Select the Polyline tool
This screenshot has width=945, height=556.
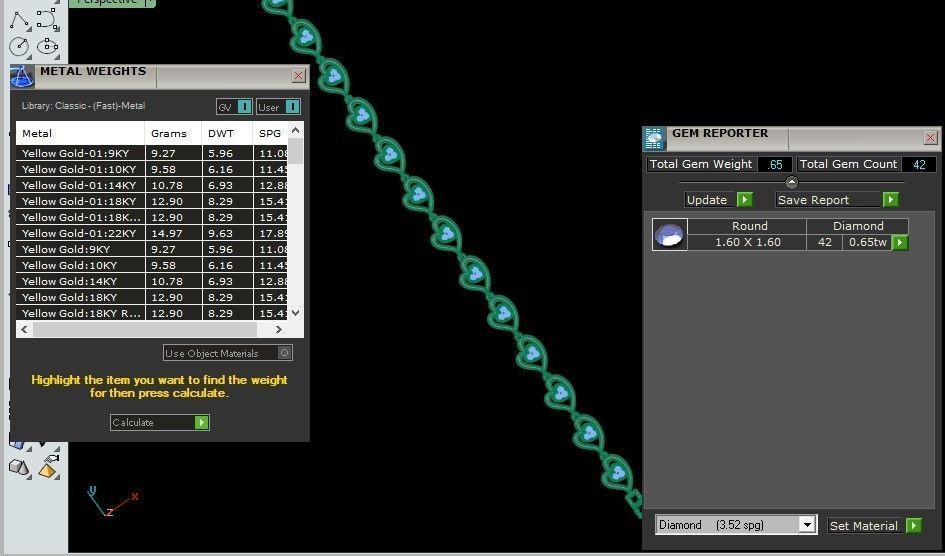point(20,20)
